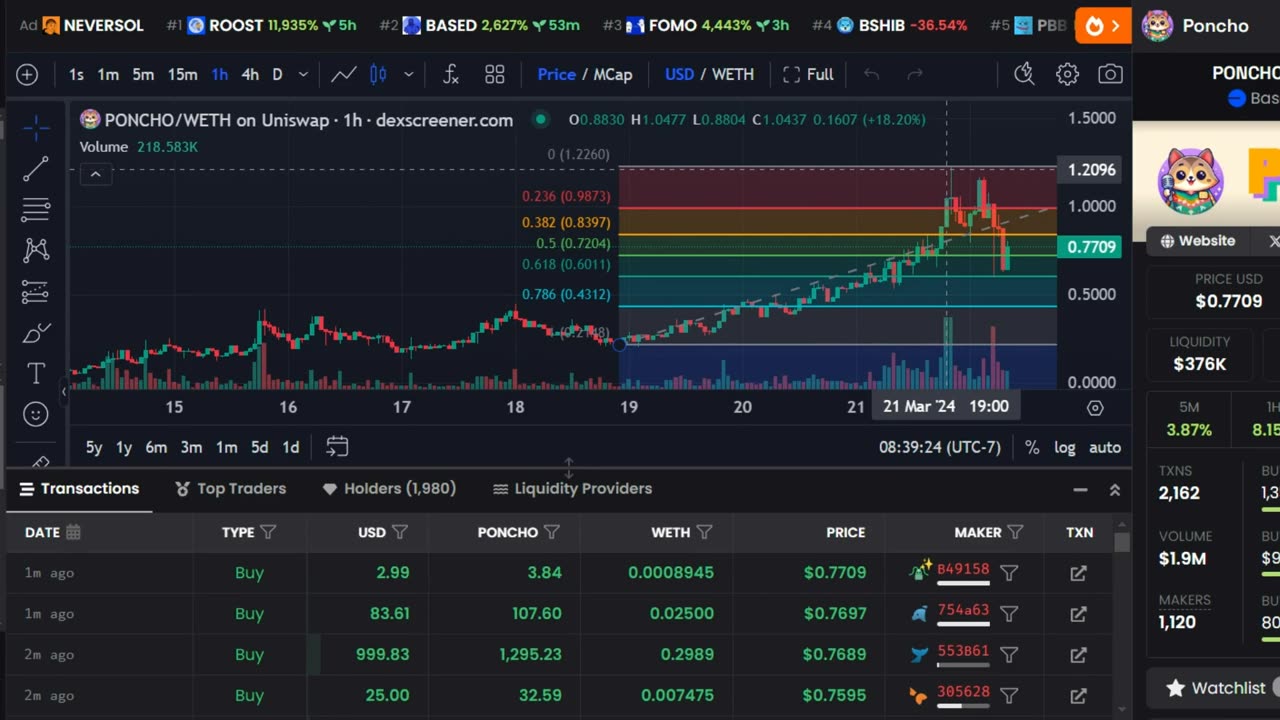The height and width of the screenshot is (720, 1280).
Task: Open the layout templates grid icon
Action: point(495,74)
